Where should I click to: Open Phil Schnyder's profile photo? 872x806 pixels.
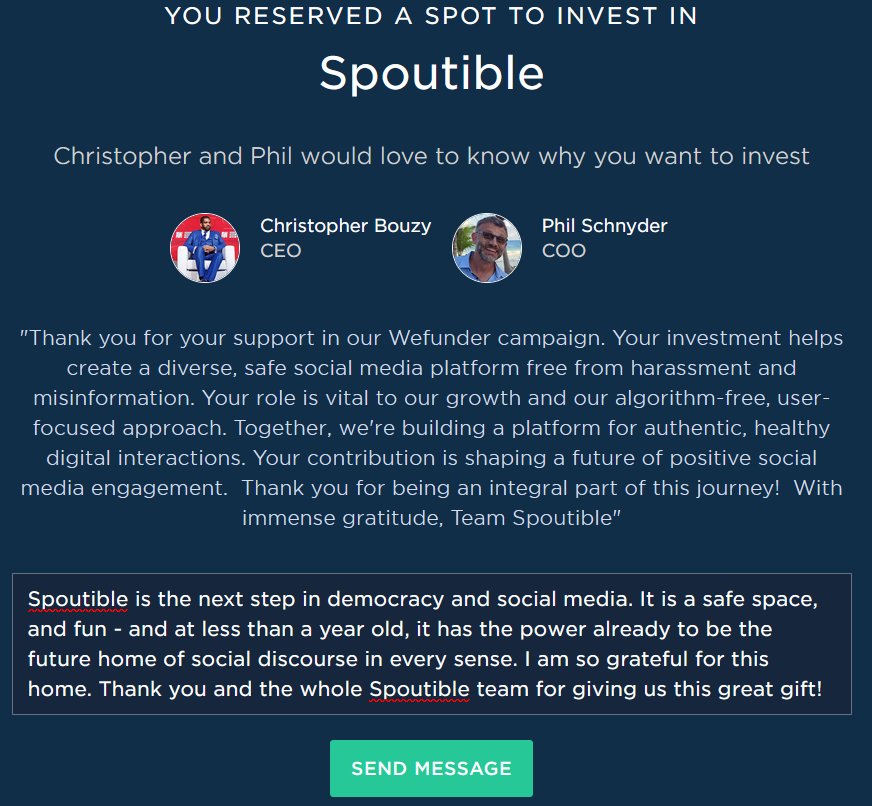[487, 248]
